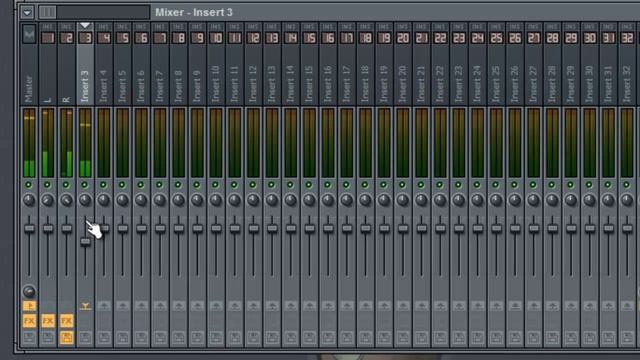This screenshot has width=640, height=360.
Task: Click the Master output play arrow button
Action: coord(29,306)
